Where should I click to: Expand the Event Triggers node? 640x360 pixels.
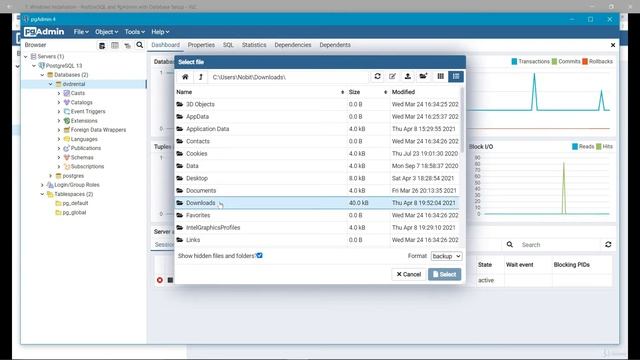(59, 111)
